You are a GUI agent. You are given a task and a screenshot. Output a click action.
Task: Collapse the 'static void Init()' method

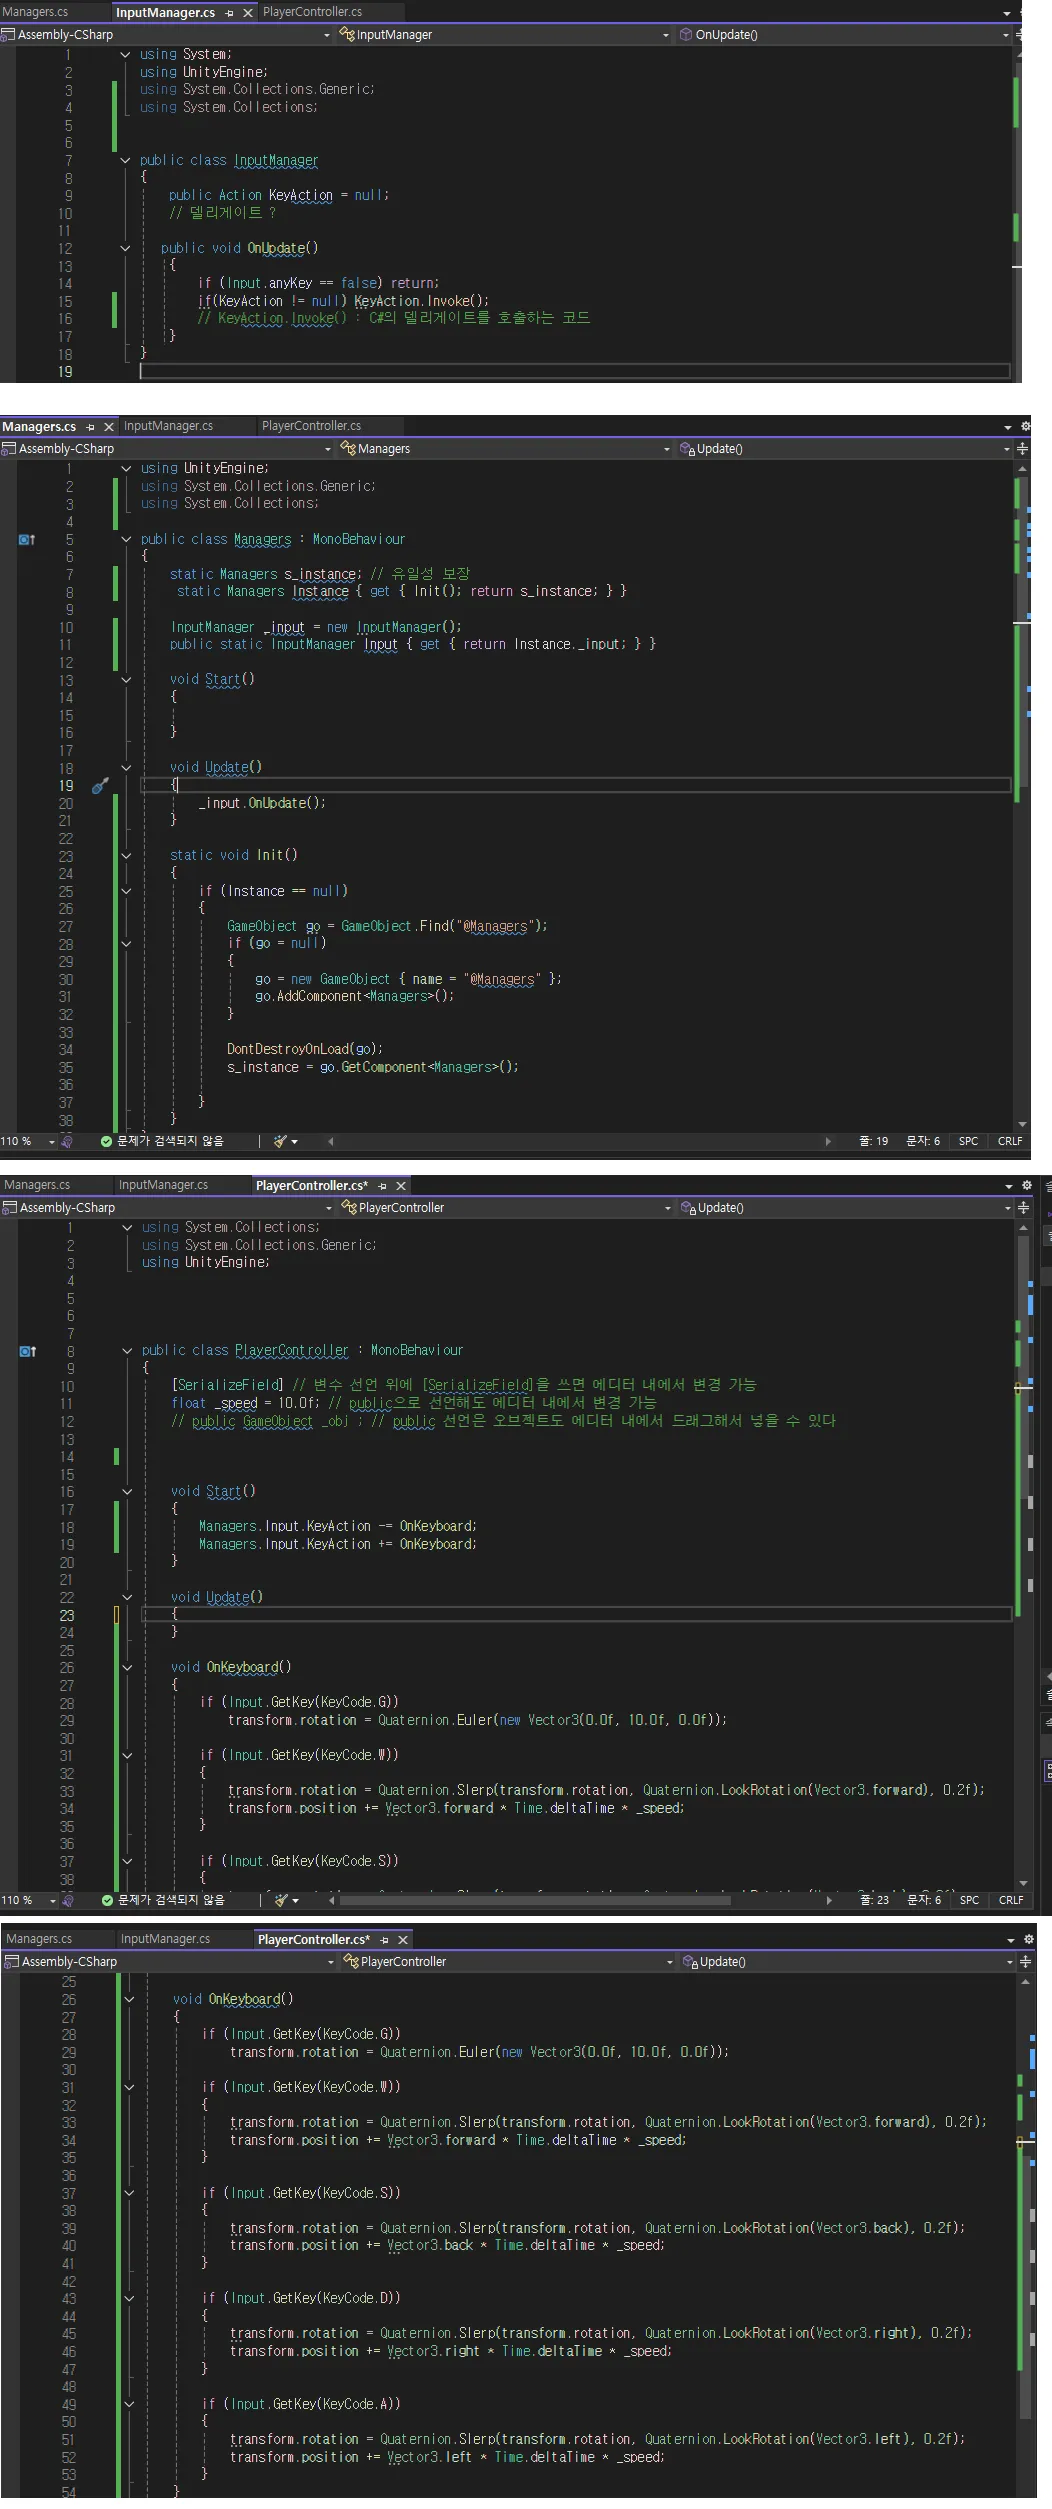[x=126, y=856]
